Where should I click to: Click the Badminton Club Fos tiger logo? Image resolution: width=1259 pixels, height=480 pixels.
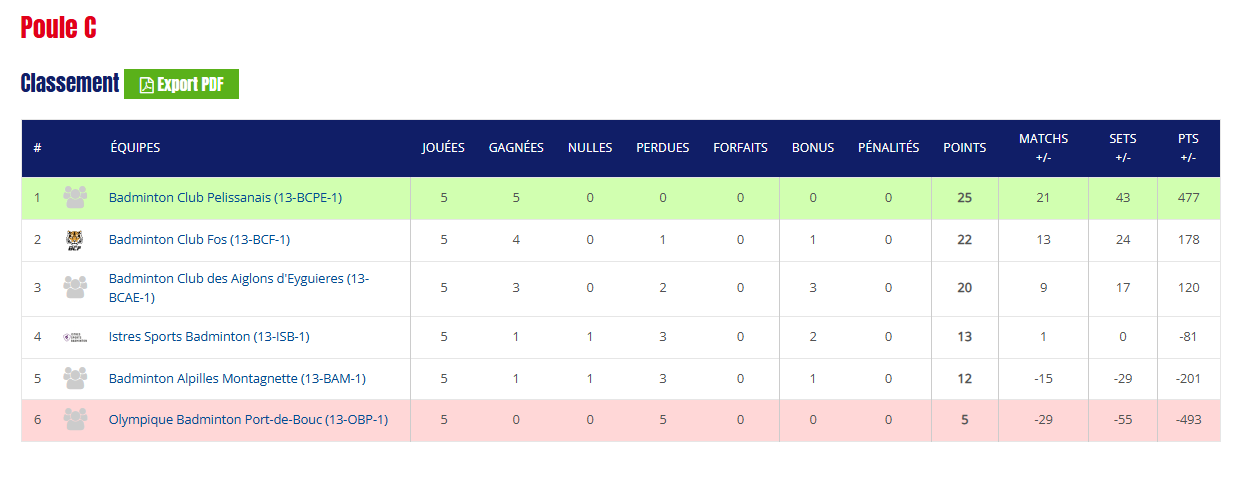click(75, 240)
